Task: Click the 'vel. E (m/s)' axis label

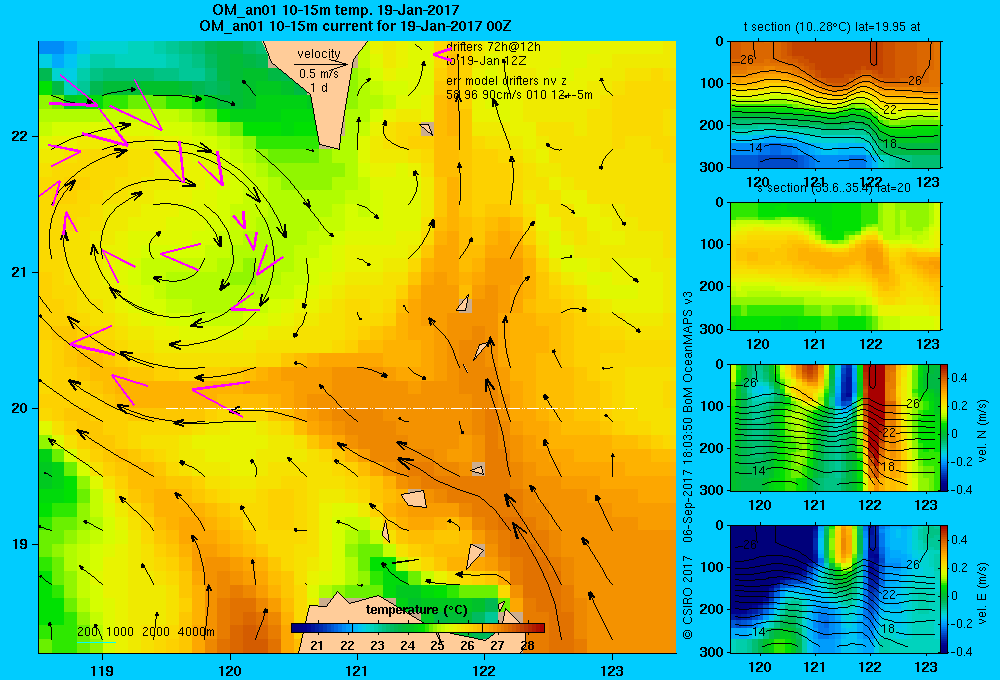Action: click(x=982, y=592)
